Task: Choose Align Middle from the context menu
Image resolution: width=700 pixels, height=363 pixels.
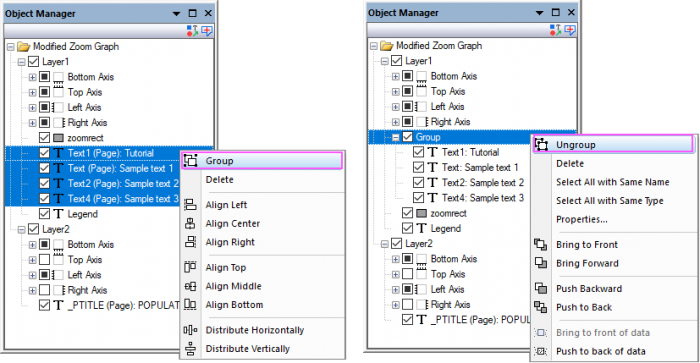Action: [233, 286]
